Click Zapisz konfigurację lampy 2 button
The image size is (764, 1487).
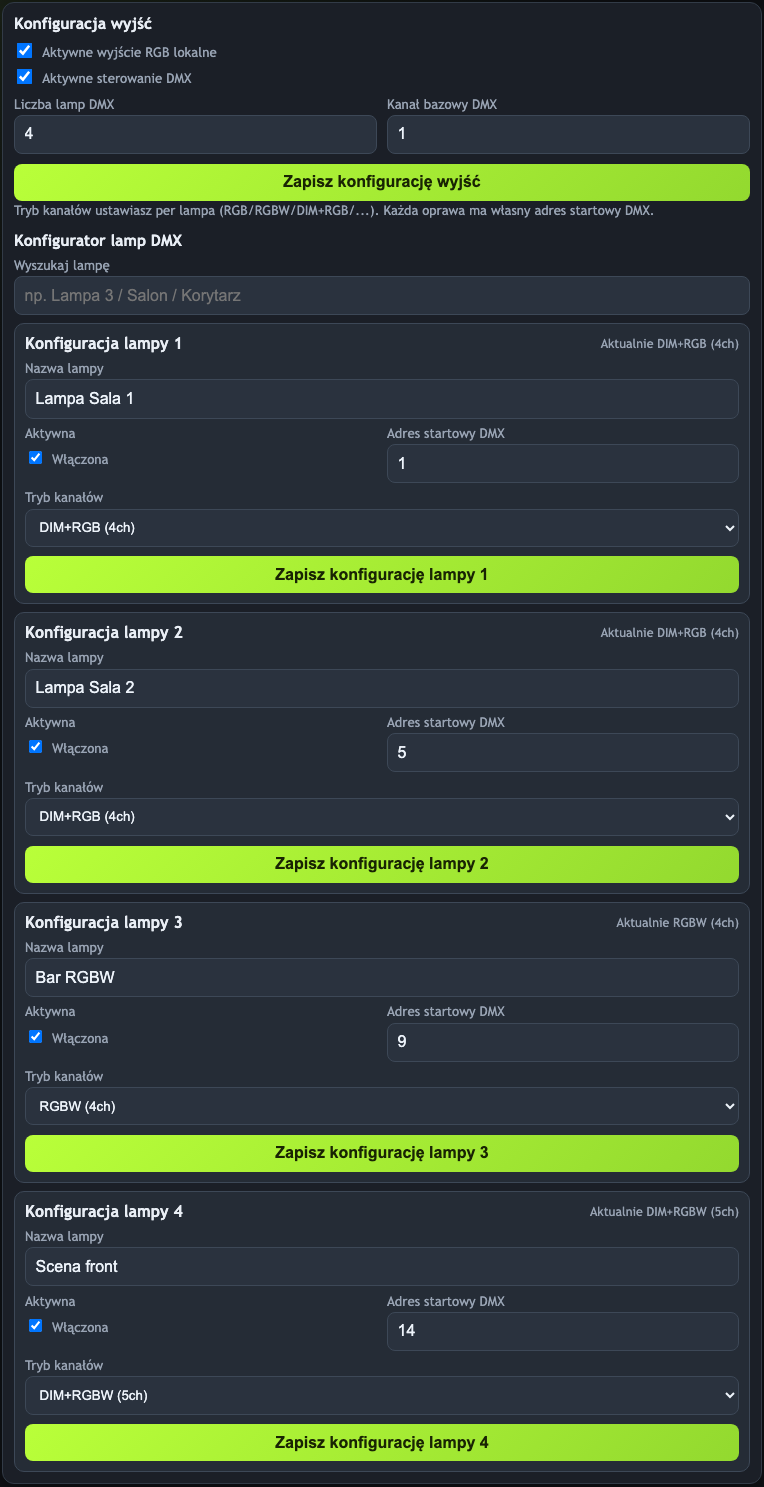point(382,864)
